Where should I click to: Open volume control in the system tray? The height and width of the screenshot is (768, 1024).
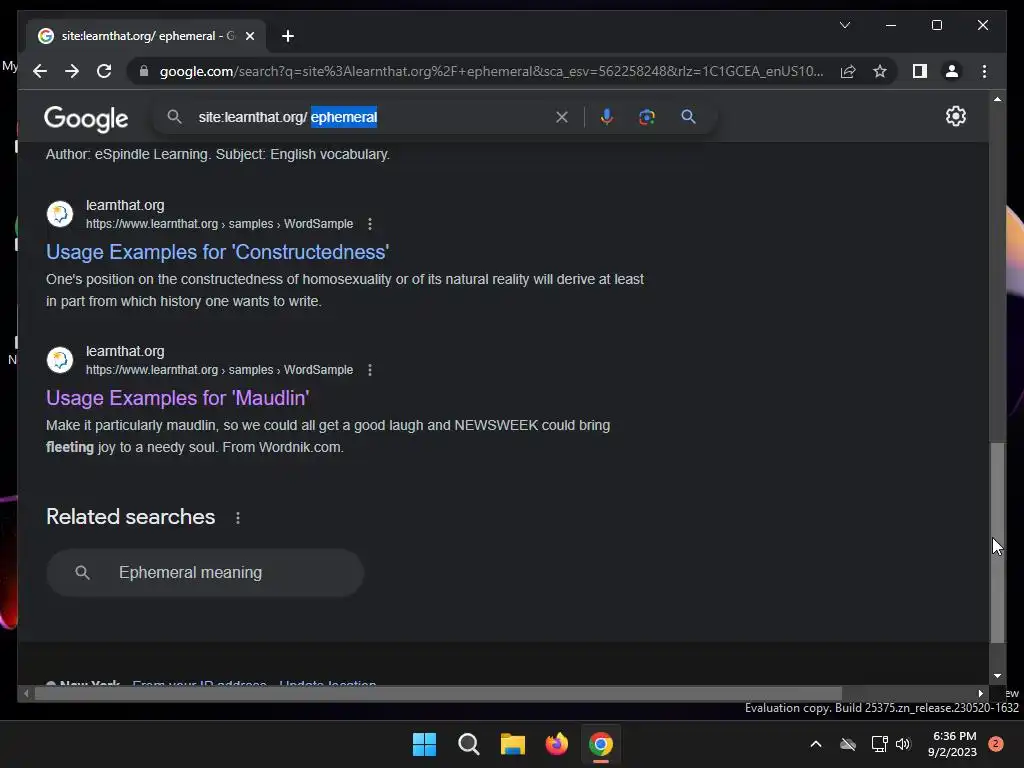(903, 744)
